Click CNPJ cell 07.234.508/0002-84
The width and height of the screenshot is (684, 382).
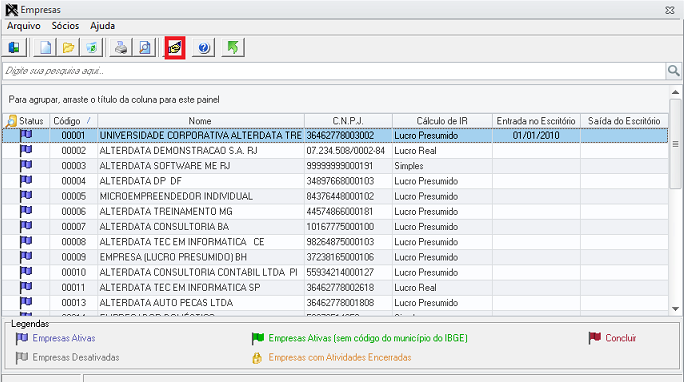point(348,150)
